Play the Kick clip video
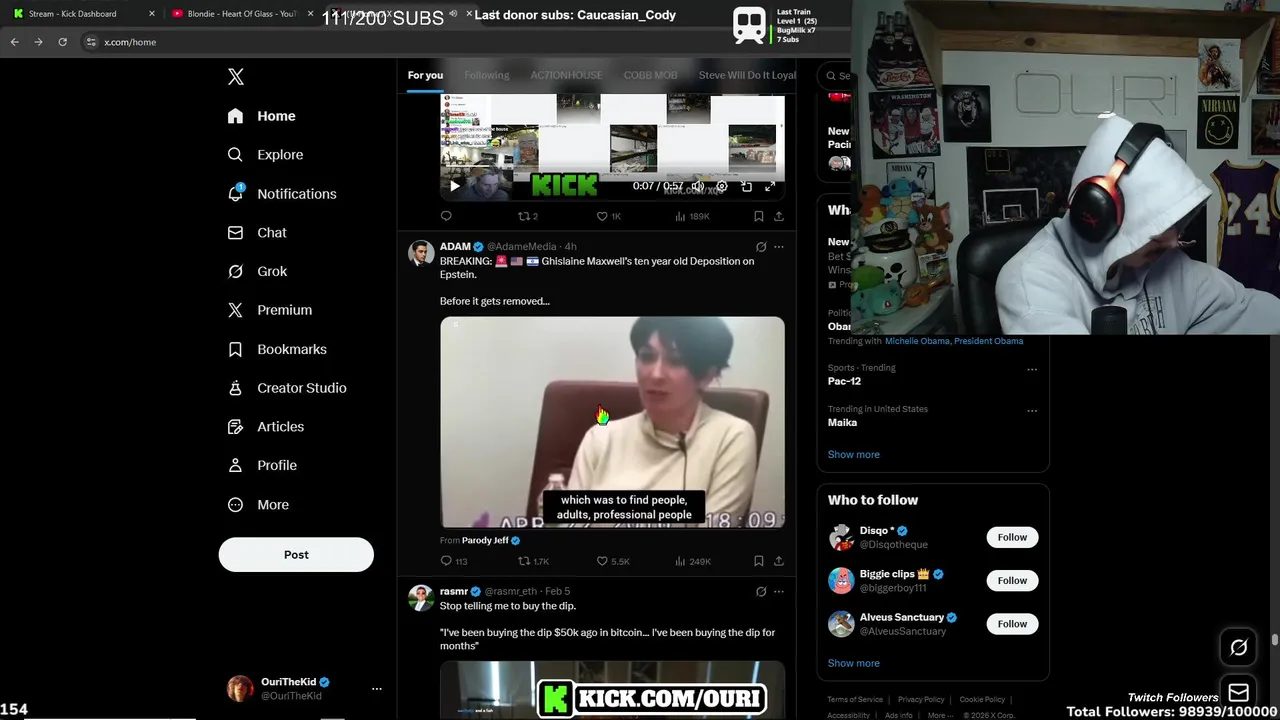 (x=455, y=186)
